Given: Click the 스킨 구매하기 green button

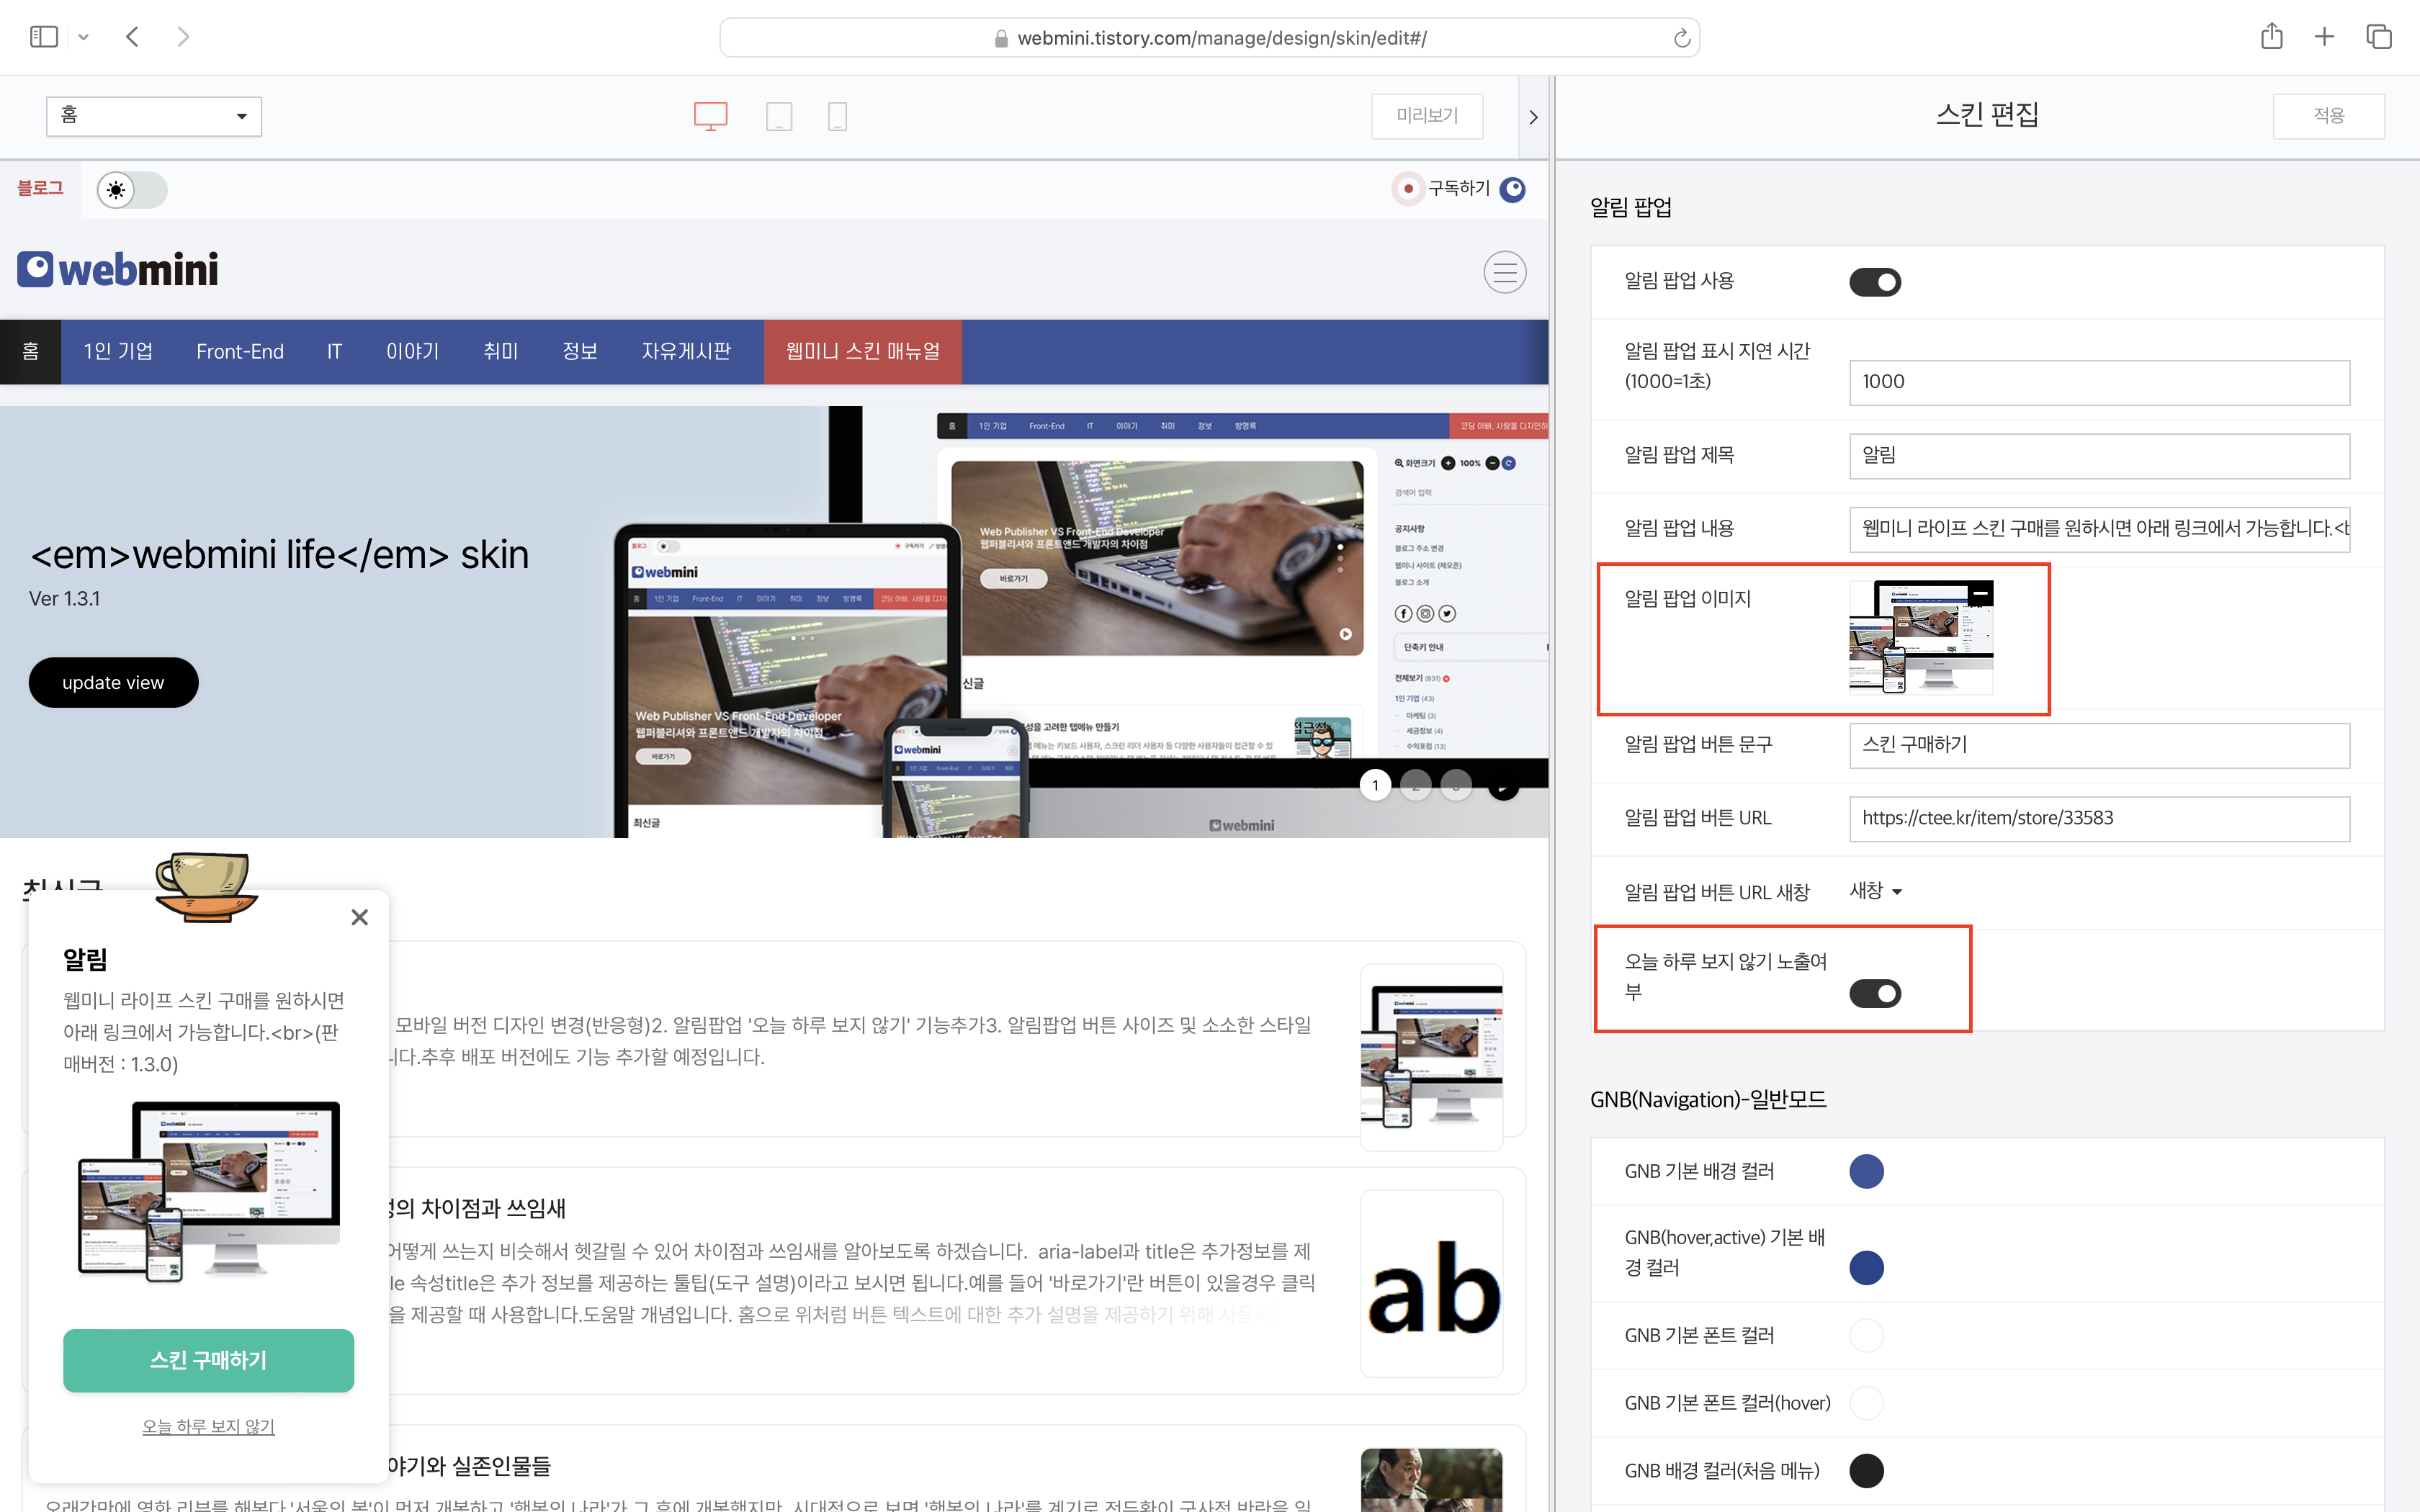Looking at the screenshot, I should 208,1360.
